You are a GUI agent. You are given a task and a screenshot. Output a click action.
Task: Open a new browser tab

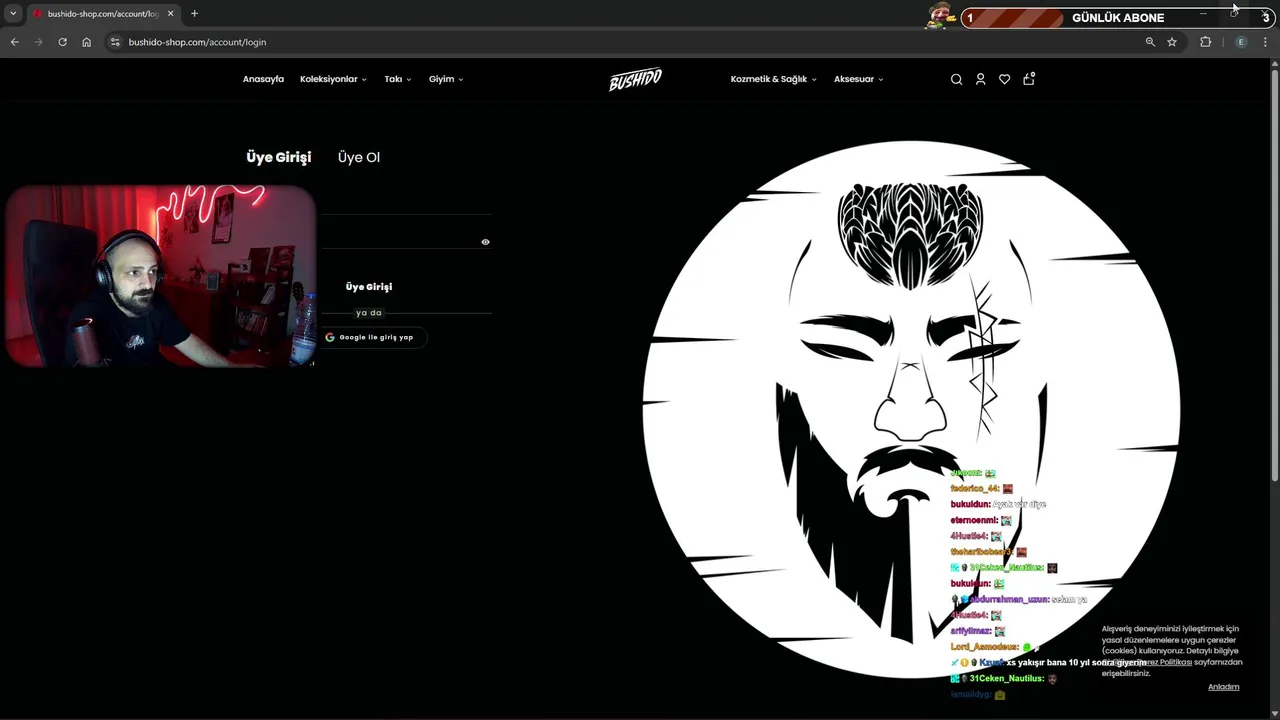point(194,14)
